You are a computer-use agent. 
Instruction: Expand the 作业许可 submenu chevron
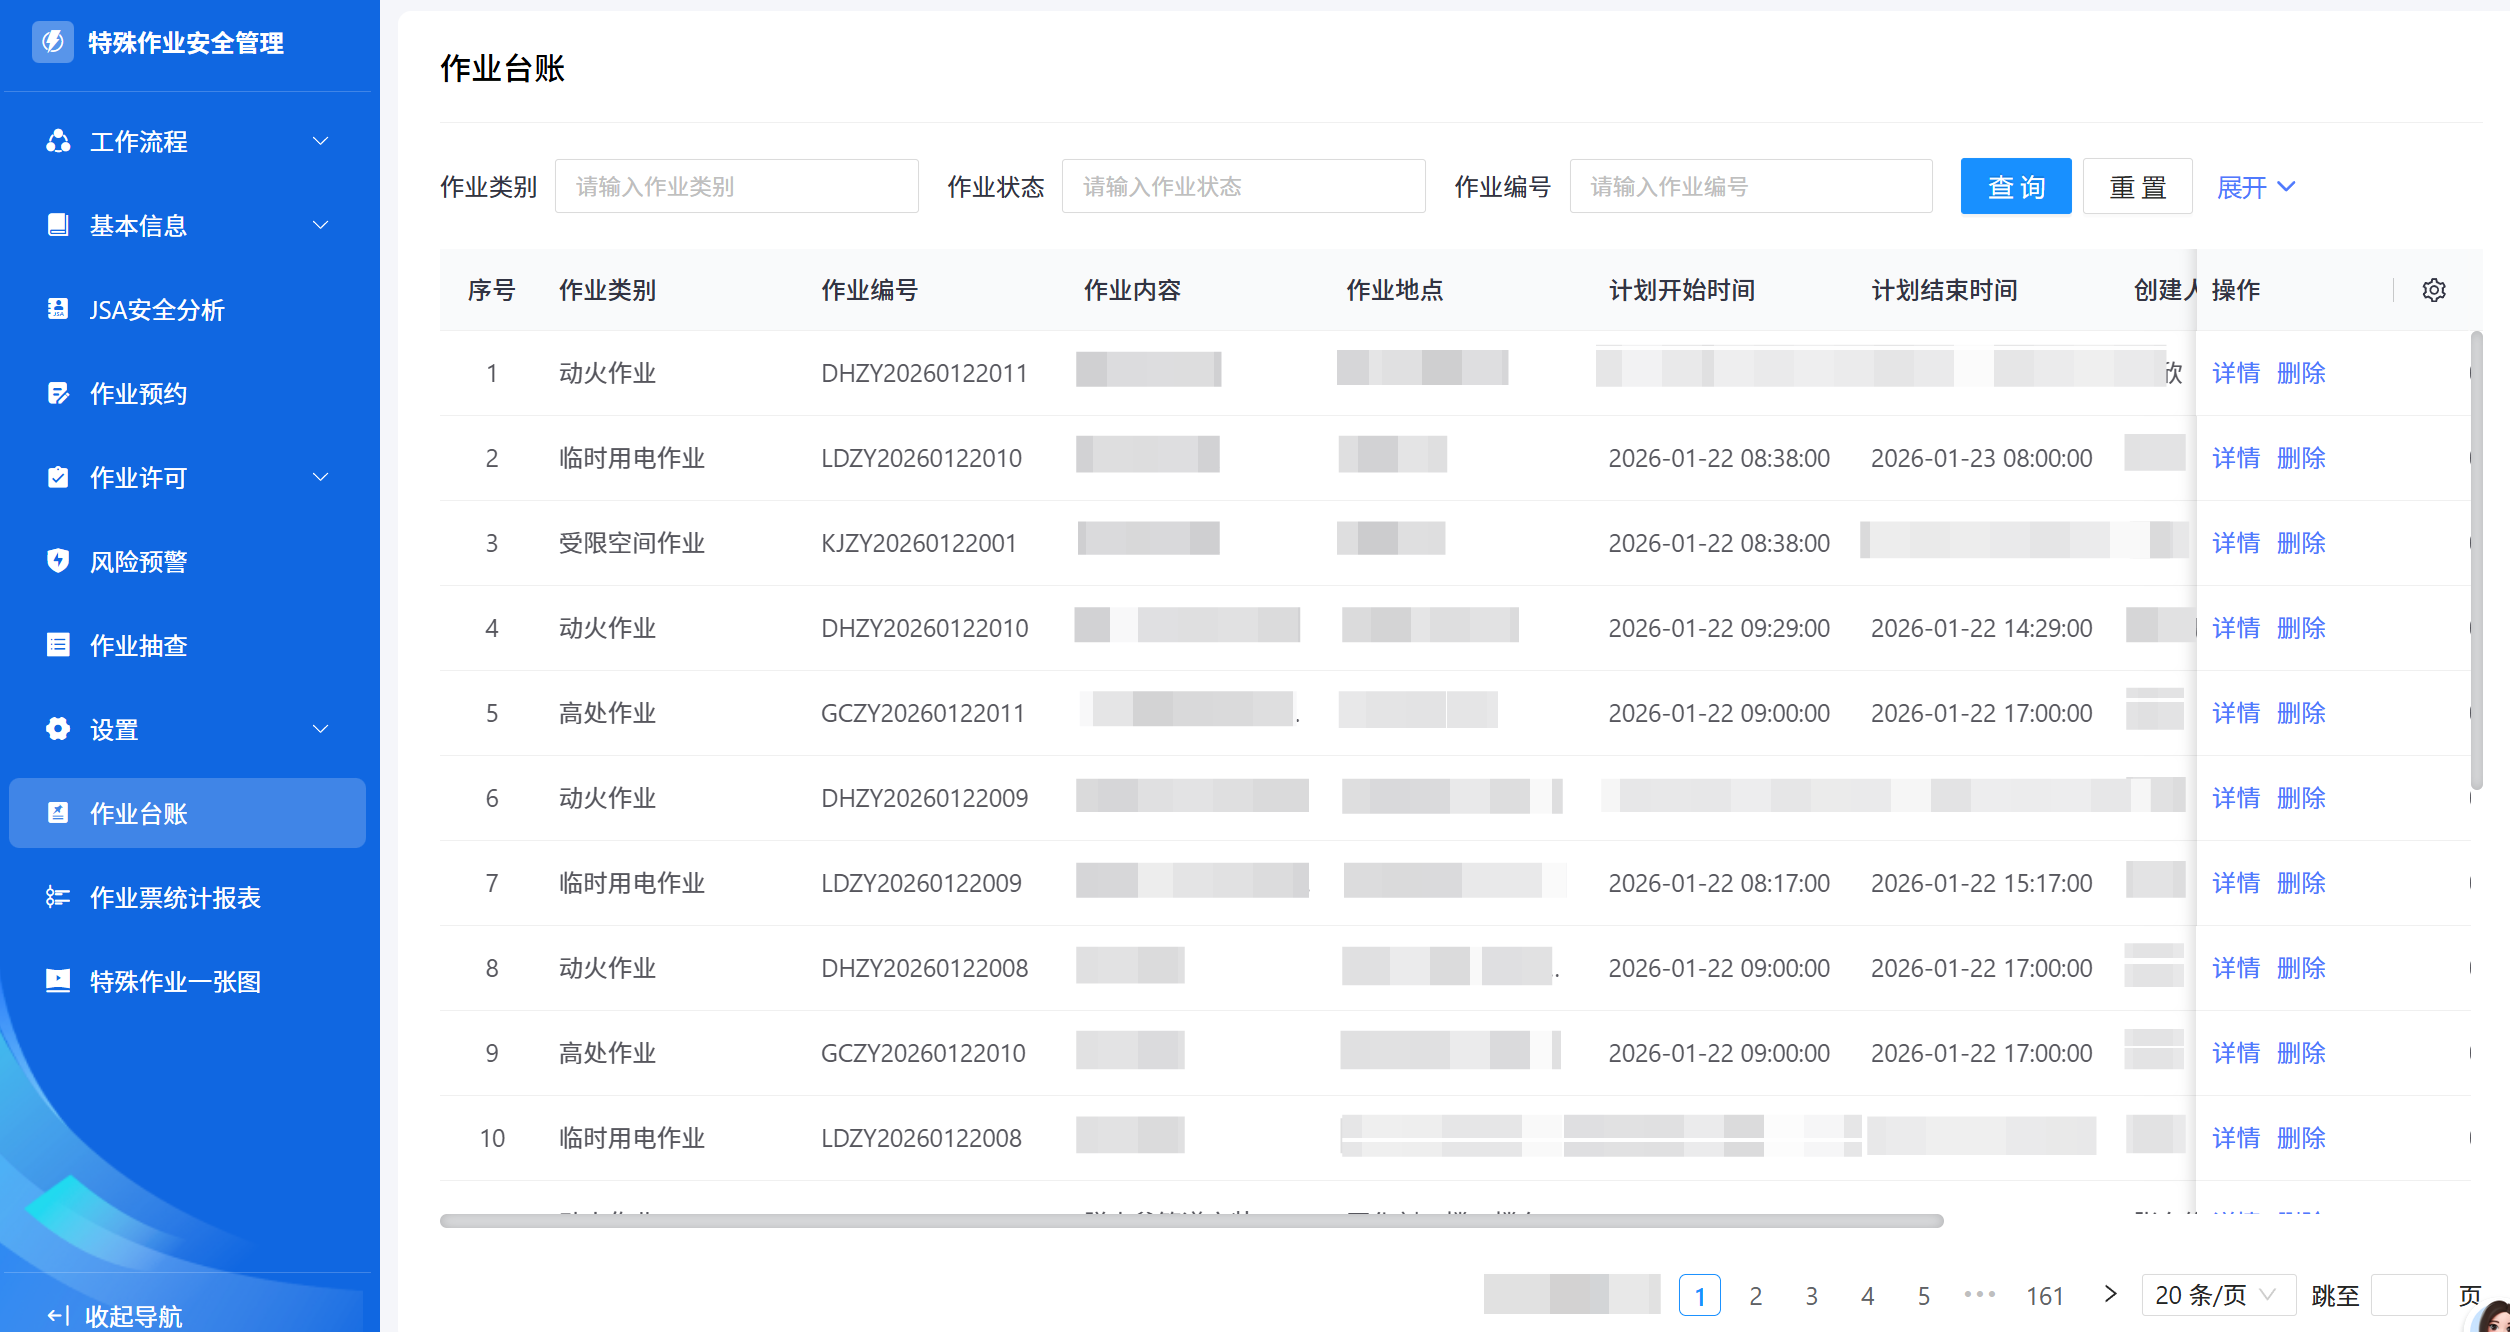[x=320, y=477]
